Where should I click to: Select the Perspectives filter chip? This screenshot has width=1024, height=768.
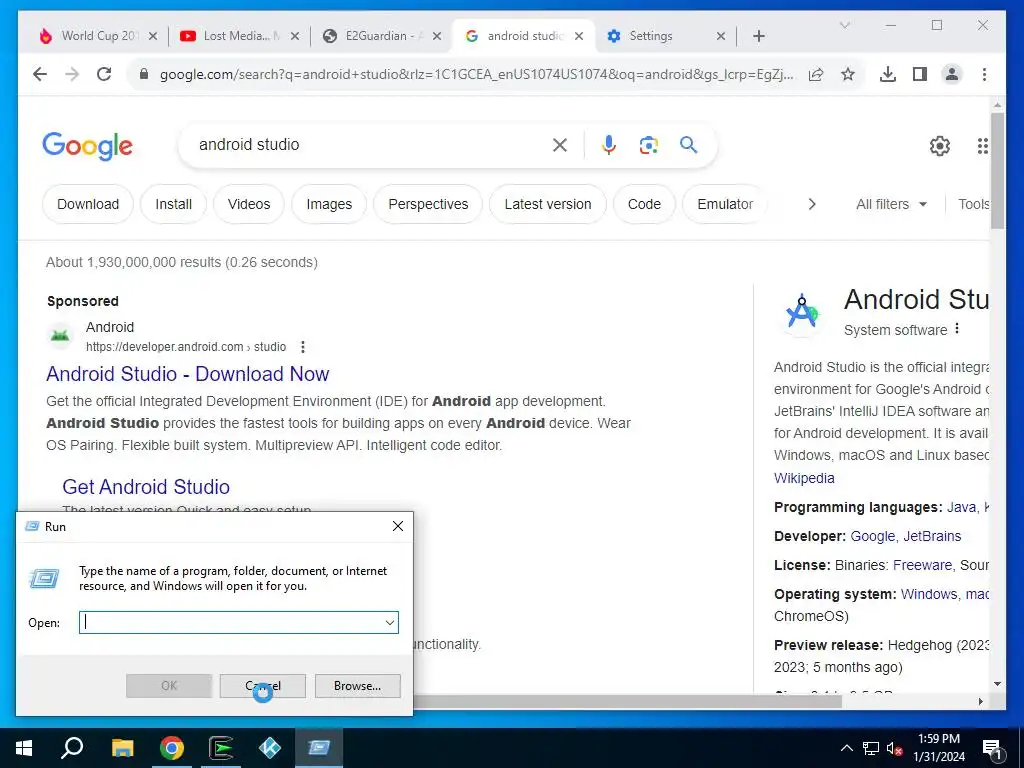(x=428, y=204)
